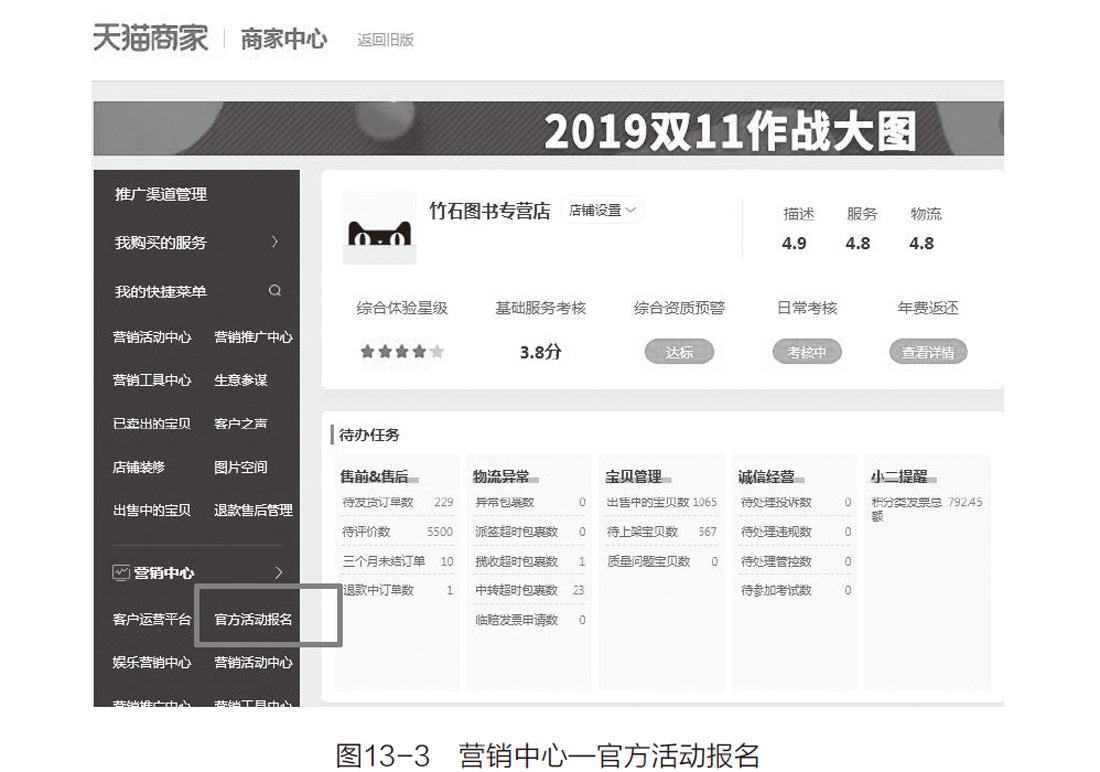The image size is (1100, 772).
Task: Open 客户运营平台 in sidebar
Action: [152, 619]
